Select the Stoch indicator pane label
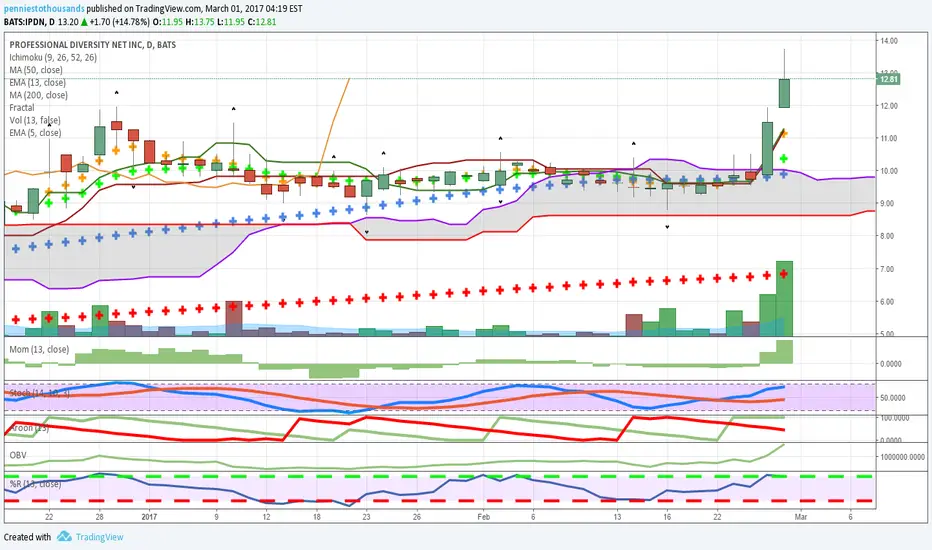932x550 pixels. 39,393
